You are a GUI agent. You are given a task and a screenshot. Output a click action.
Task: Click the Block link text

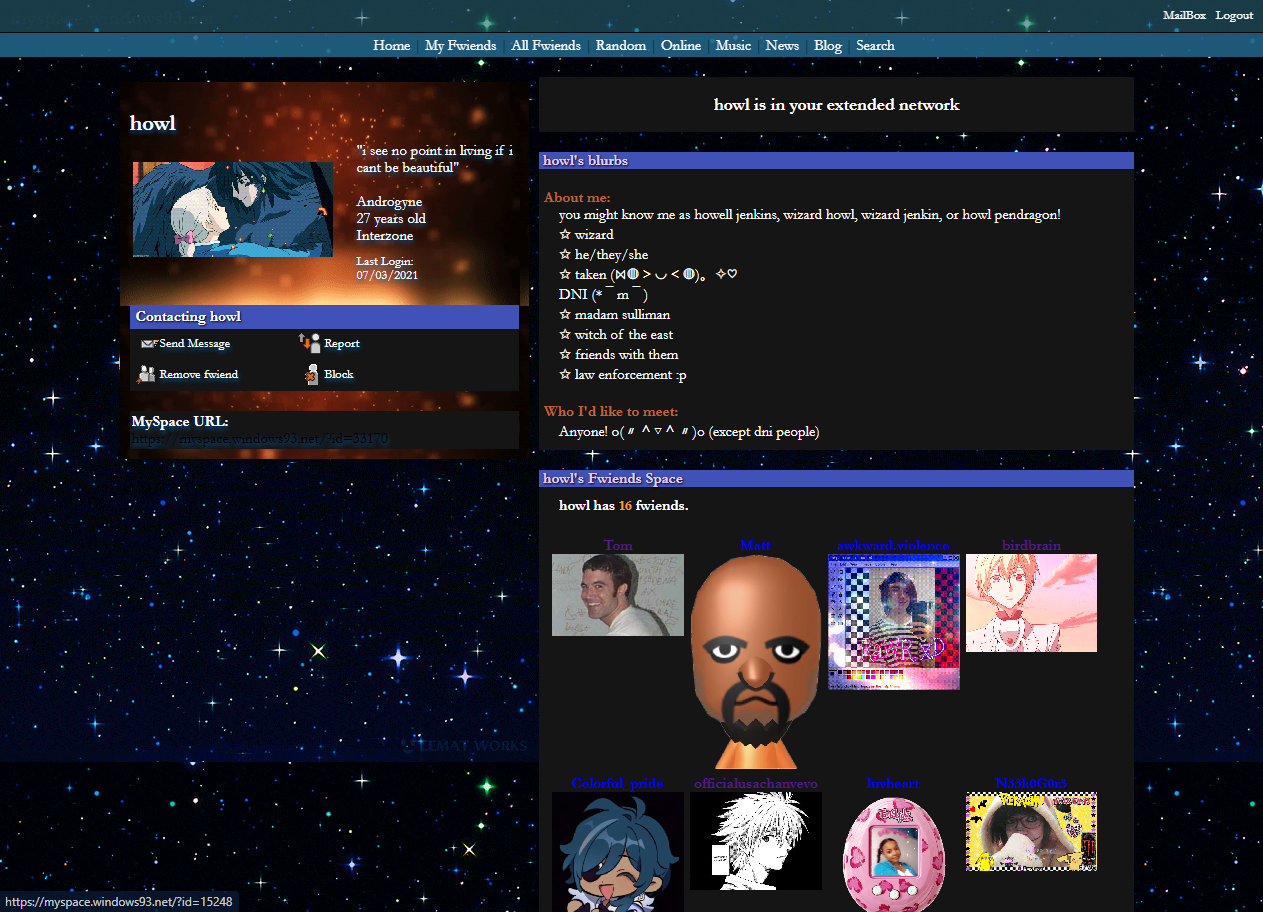tap(339, 375)
